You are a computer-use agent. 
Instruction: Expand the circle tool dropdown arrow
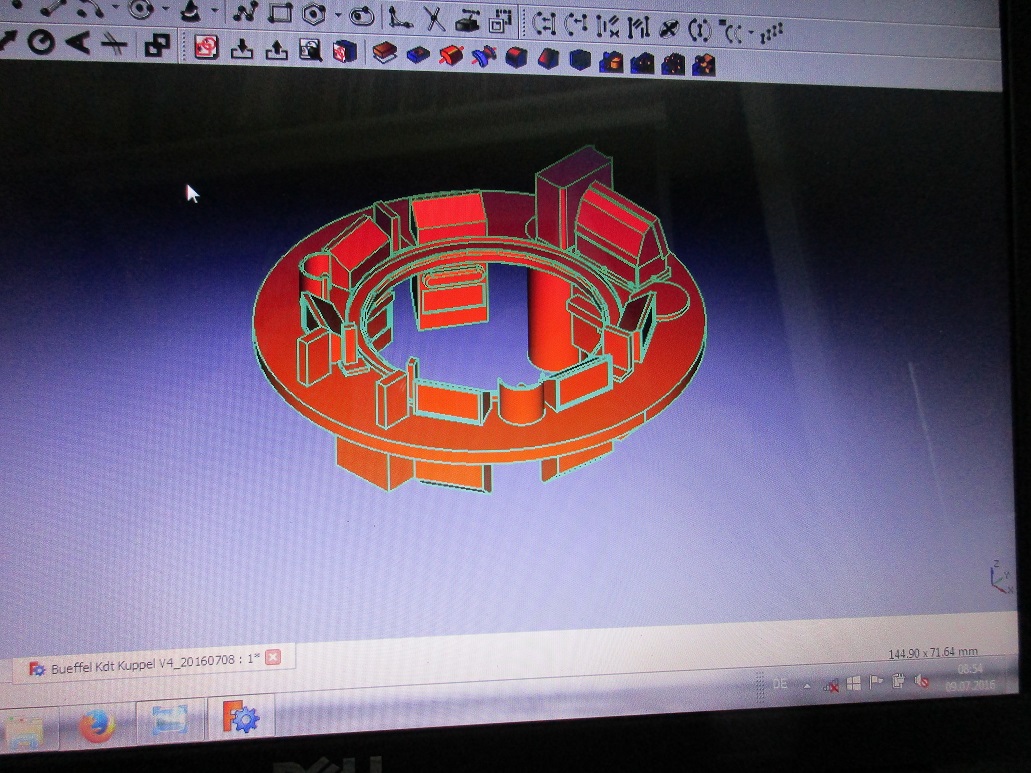pyautogui.click(x=167, y=11)
